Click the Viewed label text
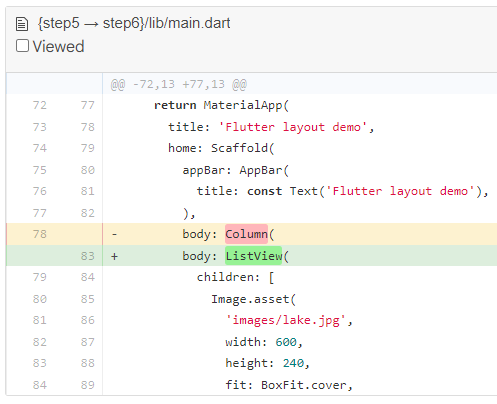 pos(58,46)
